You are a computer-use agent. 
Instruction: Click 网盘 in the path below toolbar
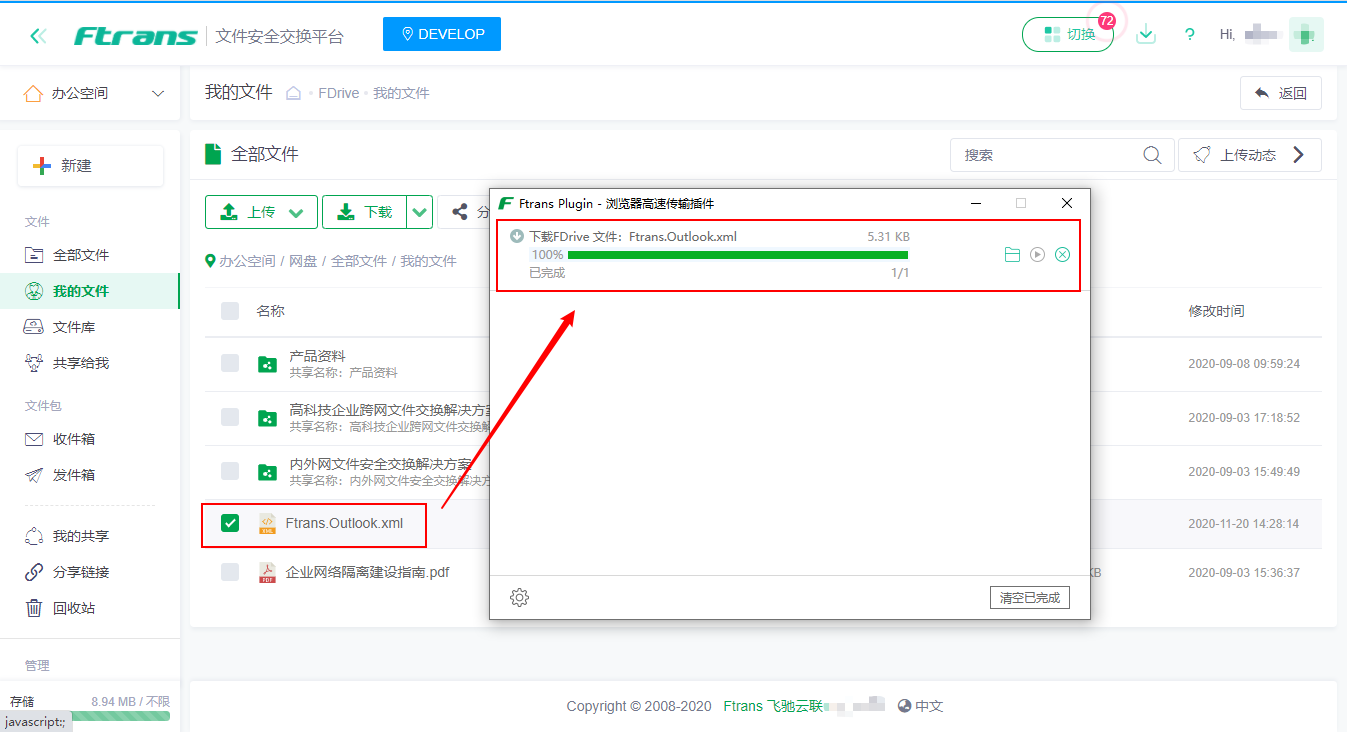click(303, 261)
